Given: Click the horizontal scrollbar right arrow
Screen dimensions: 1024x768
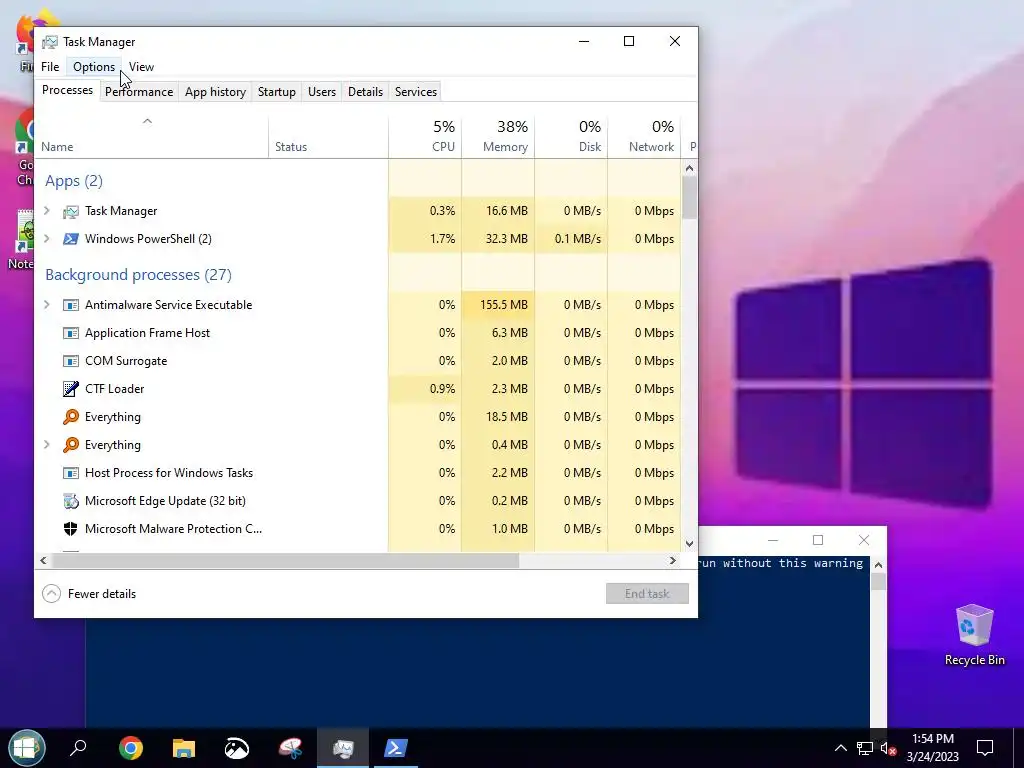Looking at the screenshot, I should coord(673,560).
